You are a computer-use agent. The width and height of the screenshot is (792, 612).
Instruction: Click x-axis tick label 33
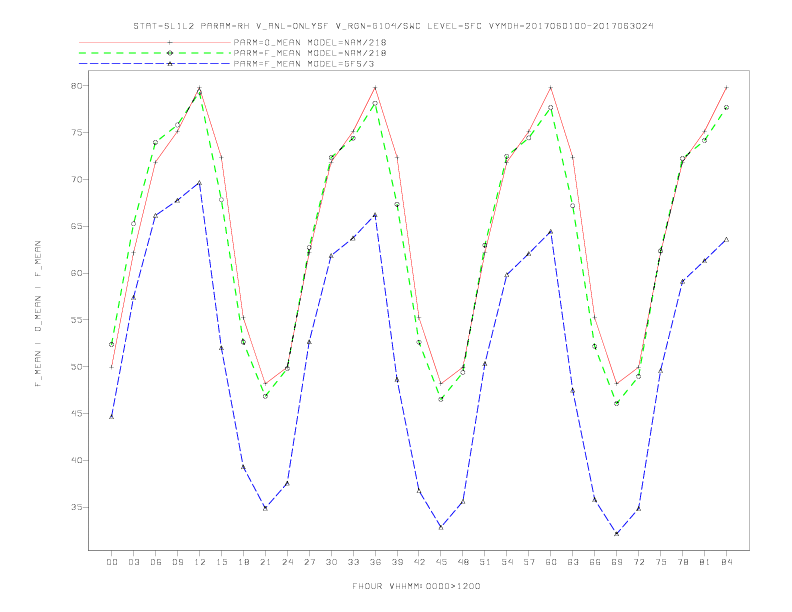[x=353, y=562]
